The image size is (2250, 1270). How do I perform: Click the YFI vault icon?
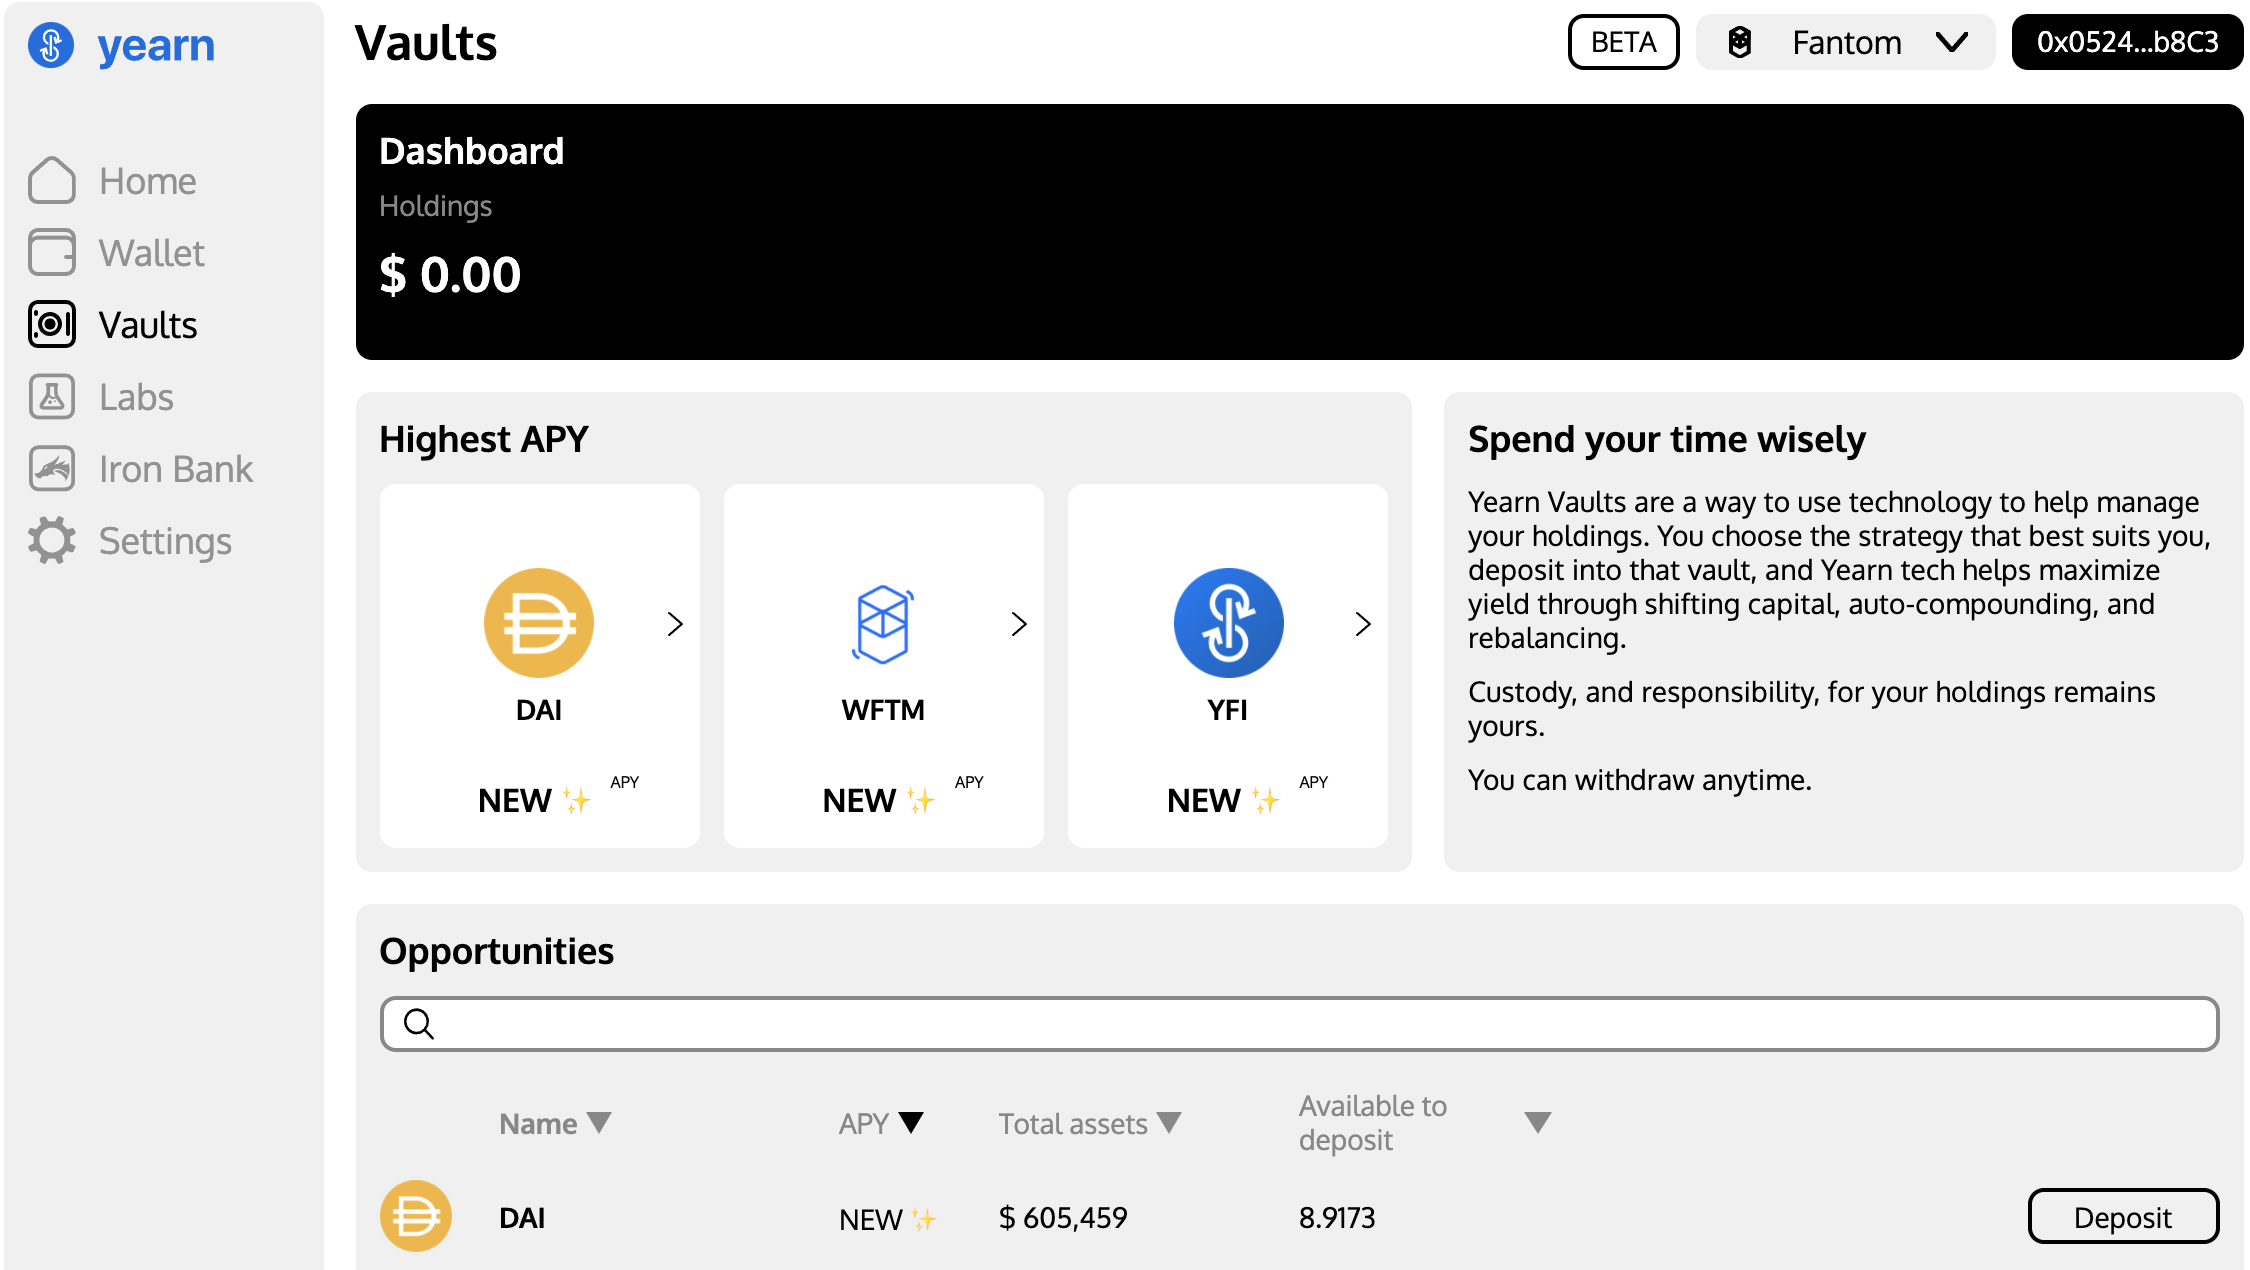point(1228,622)
